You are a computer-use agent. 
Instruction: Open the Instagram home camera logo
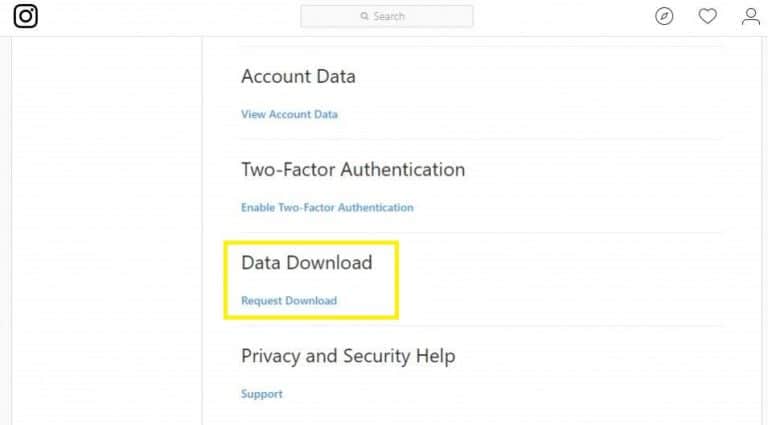click(25, 16)
